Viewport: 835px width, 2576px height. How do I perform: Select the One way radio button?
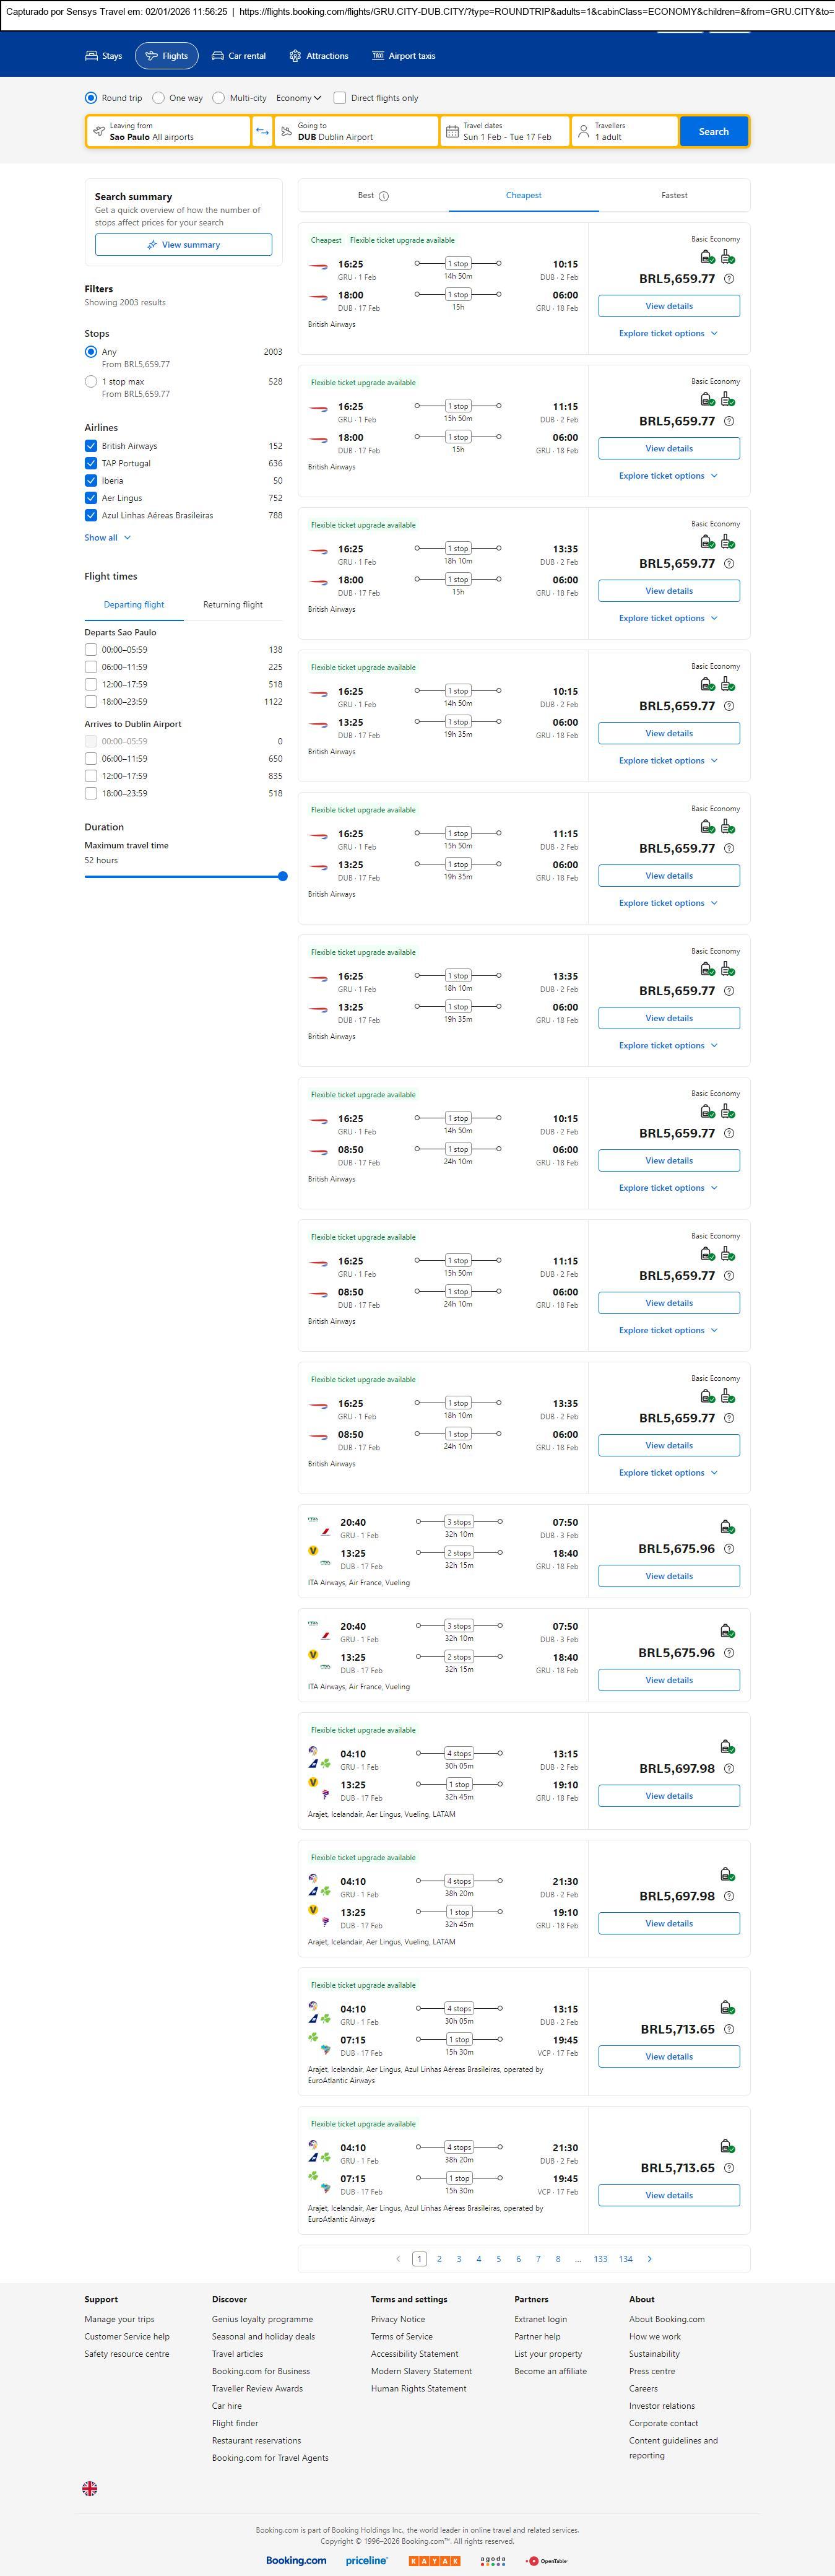click(159, 98)
